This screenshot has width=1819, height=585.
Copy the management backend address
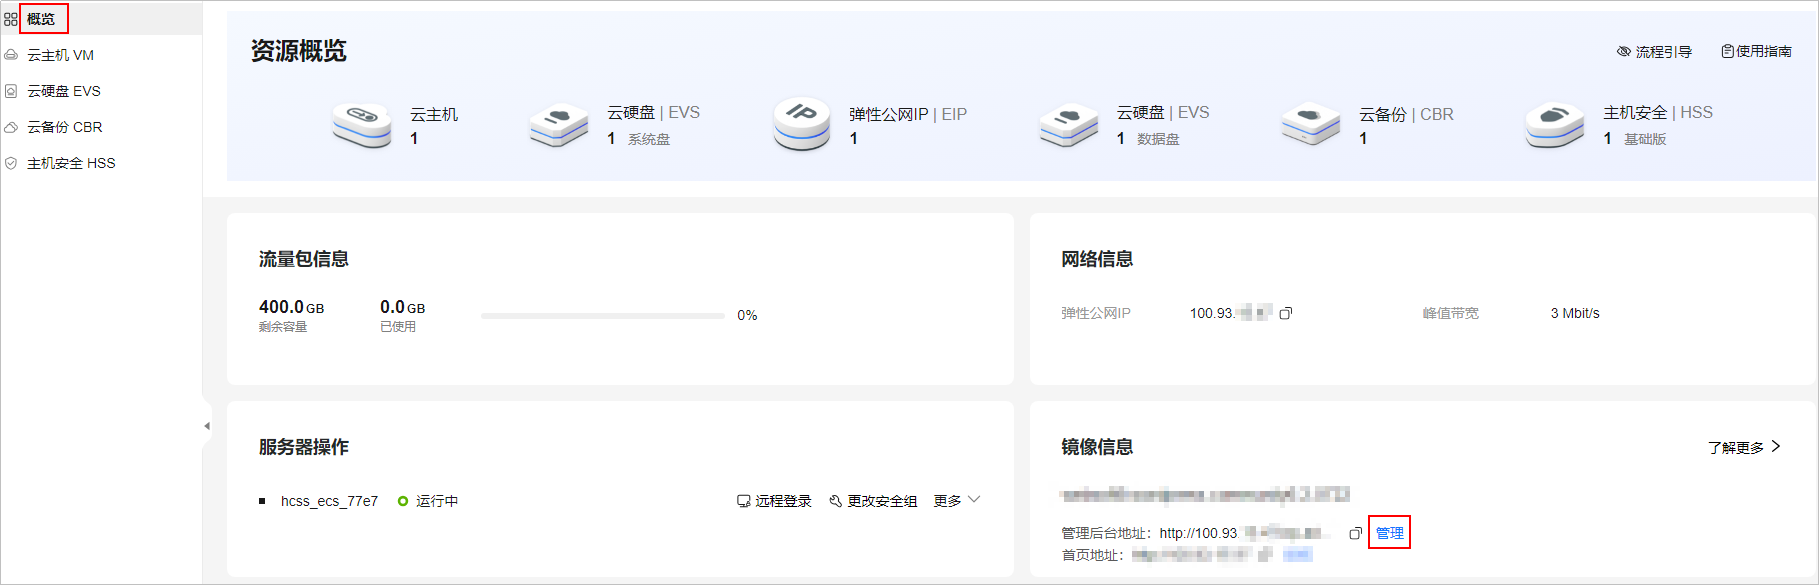point(1355,533)
